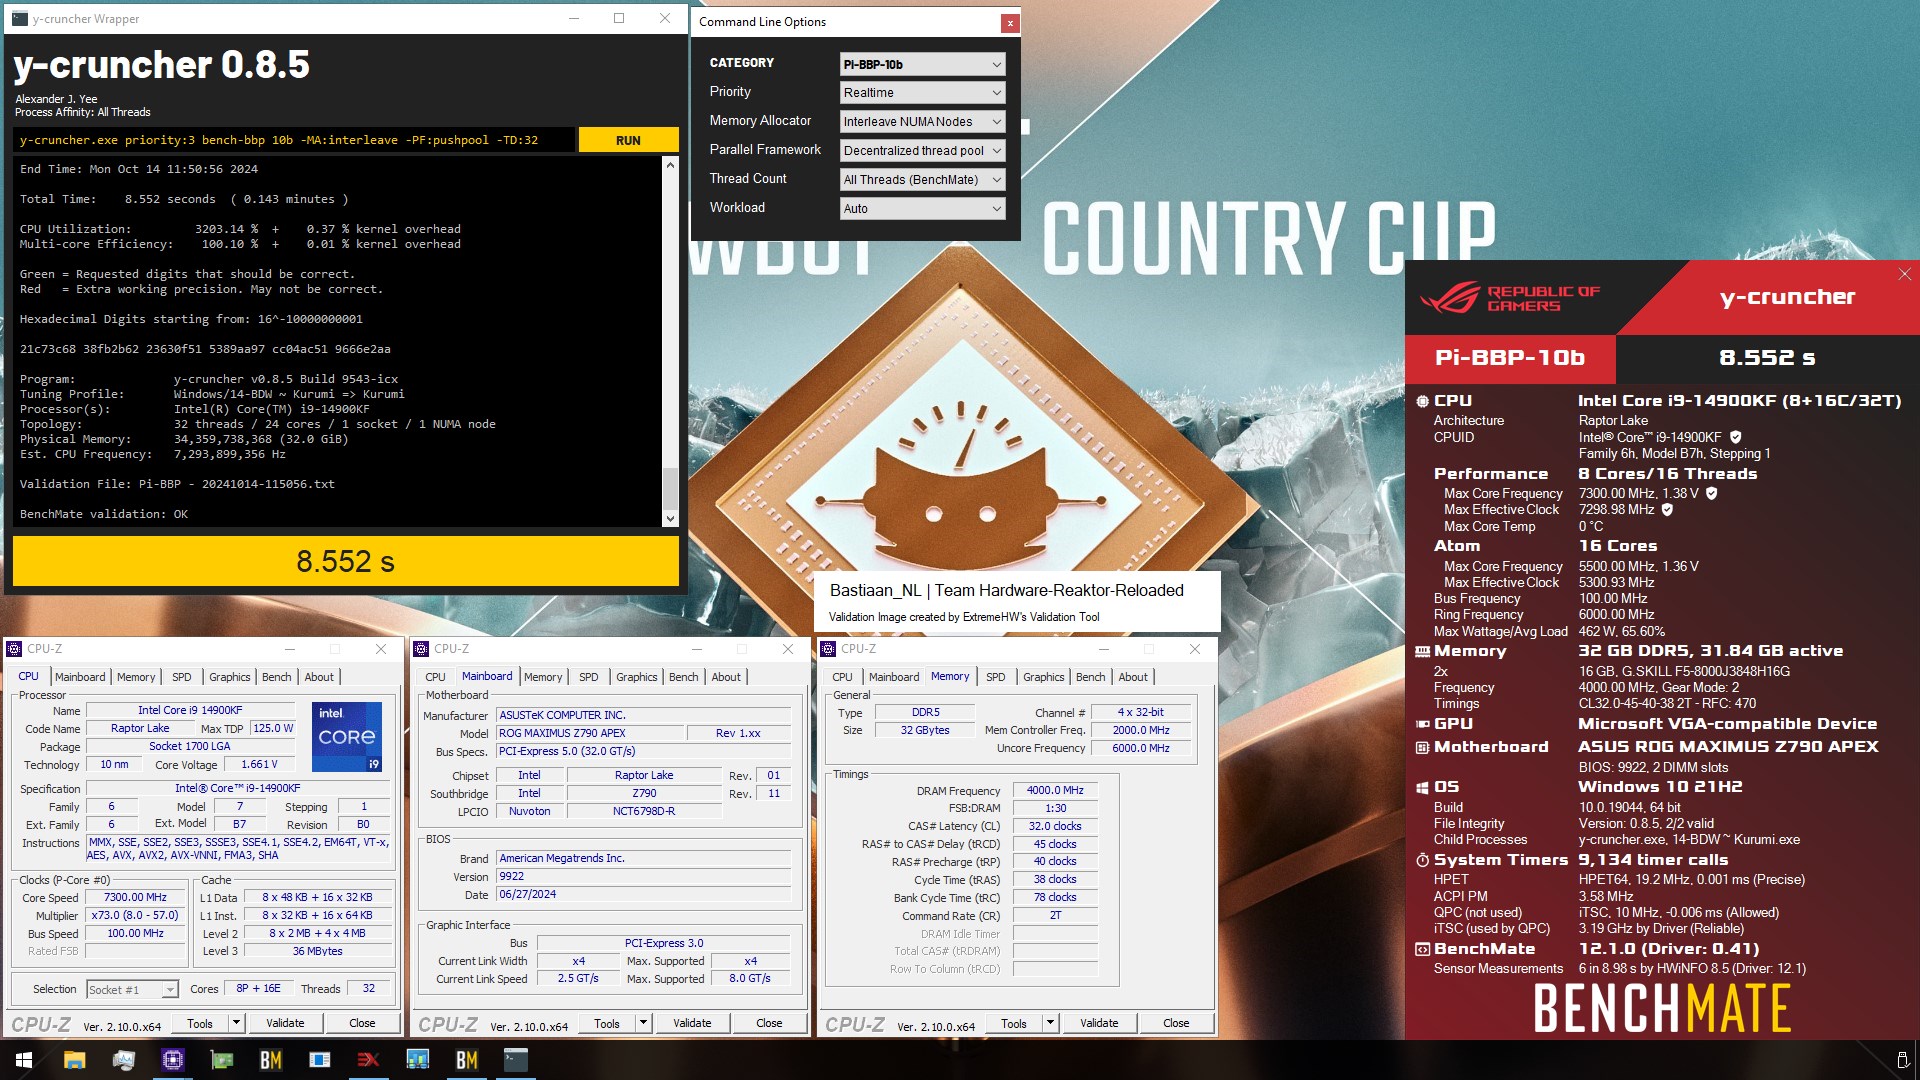
Task: Close the Command Line Options dialog
Action: coord(1010,22)
